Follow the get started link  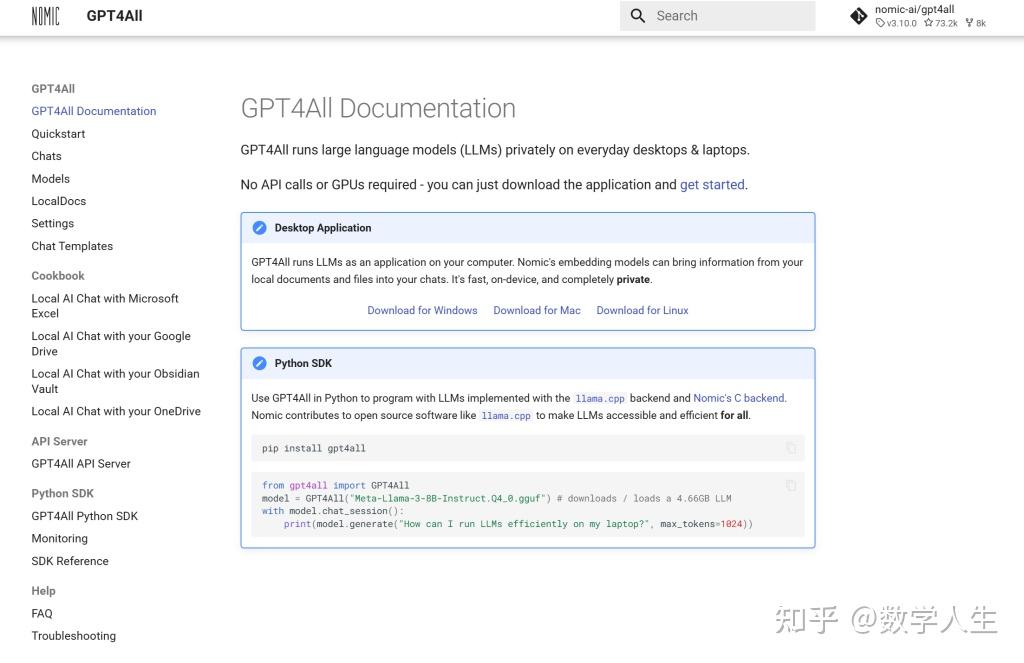[712, 185]
